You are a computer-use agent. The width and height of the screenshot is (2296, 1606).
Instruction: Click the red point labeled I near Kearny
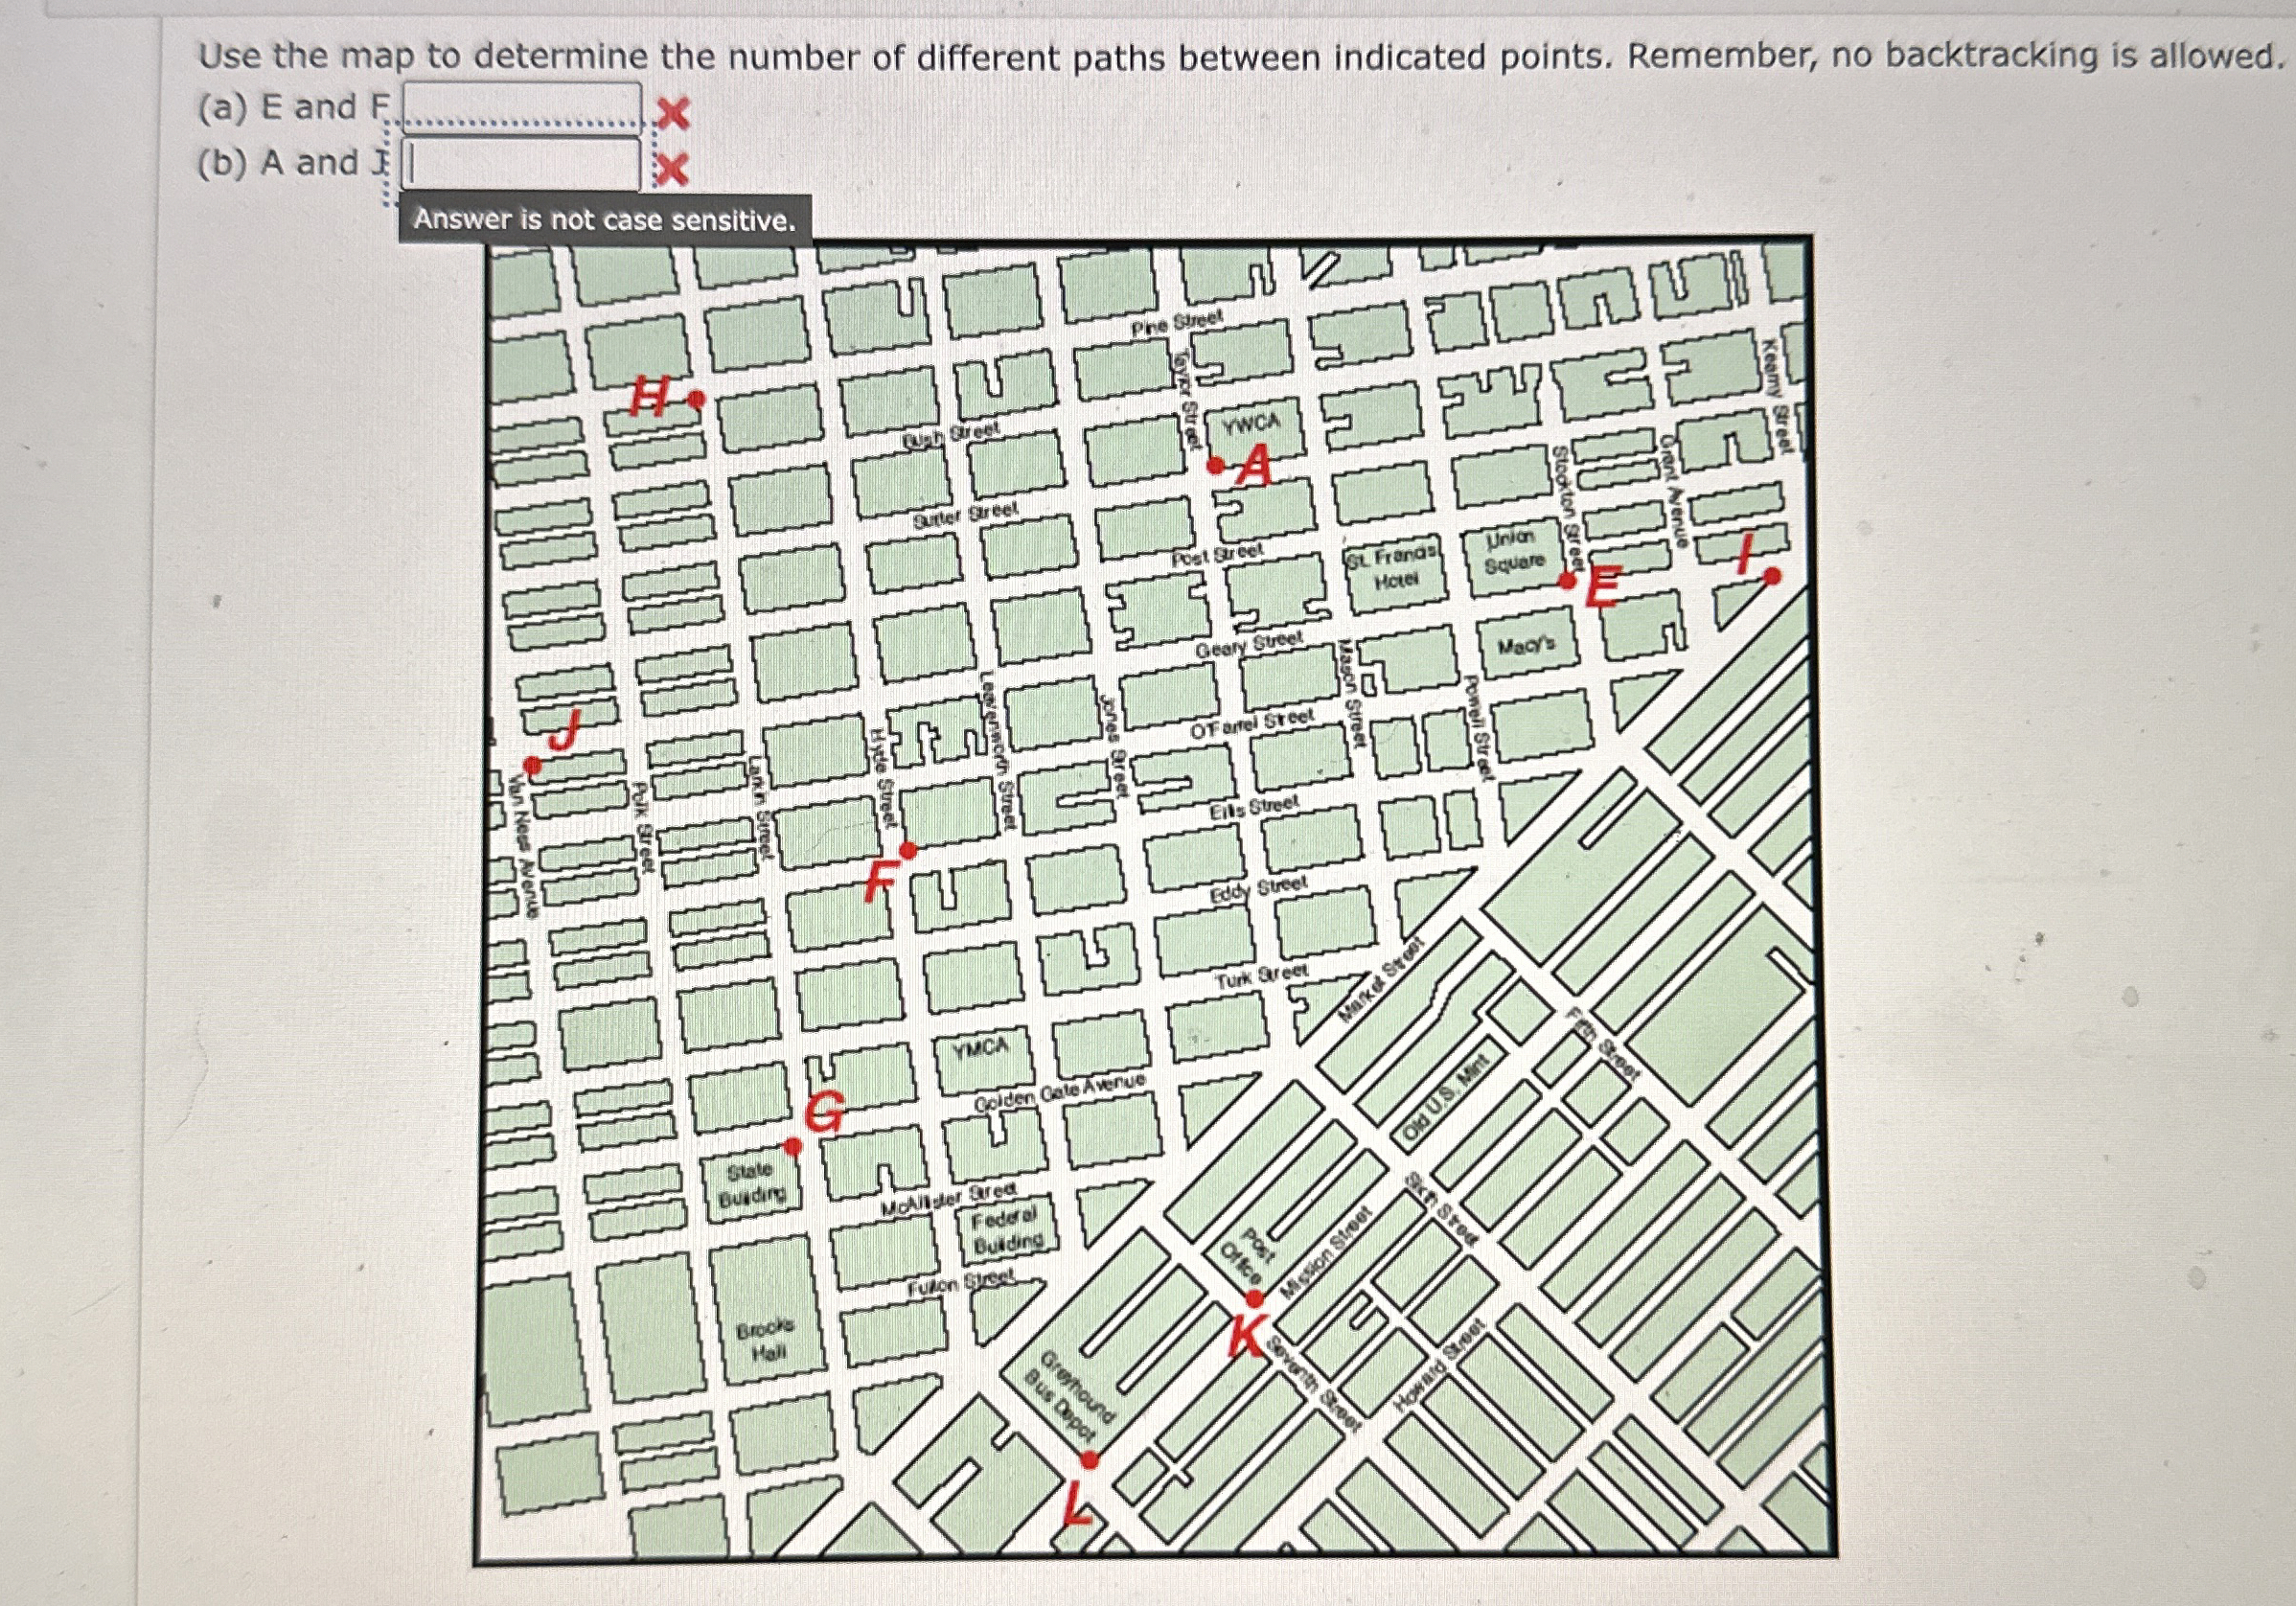tap(1772, 576)
